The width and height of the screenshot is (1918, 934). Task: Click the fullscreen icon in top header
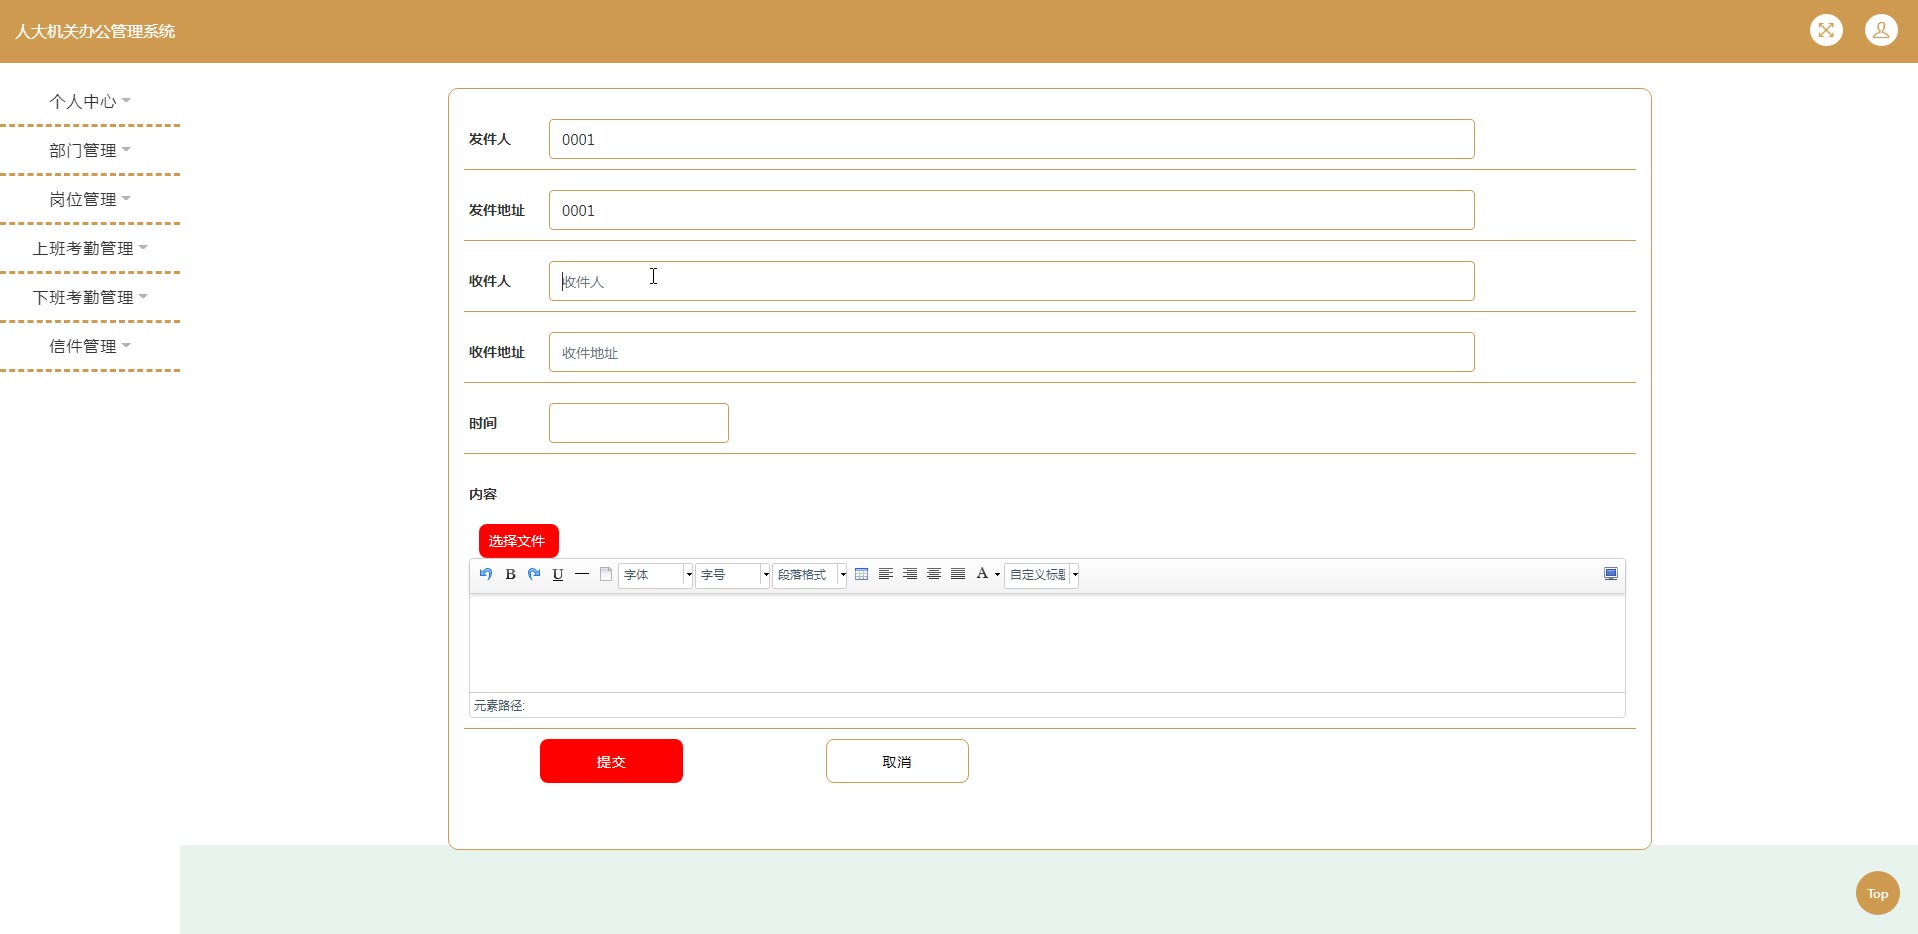(x=1826, y=30)
